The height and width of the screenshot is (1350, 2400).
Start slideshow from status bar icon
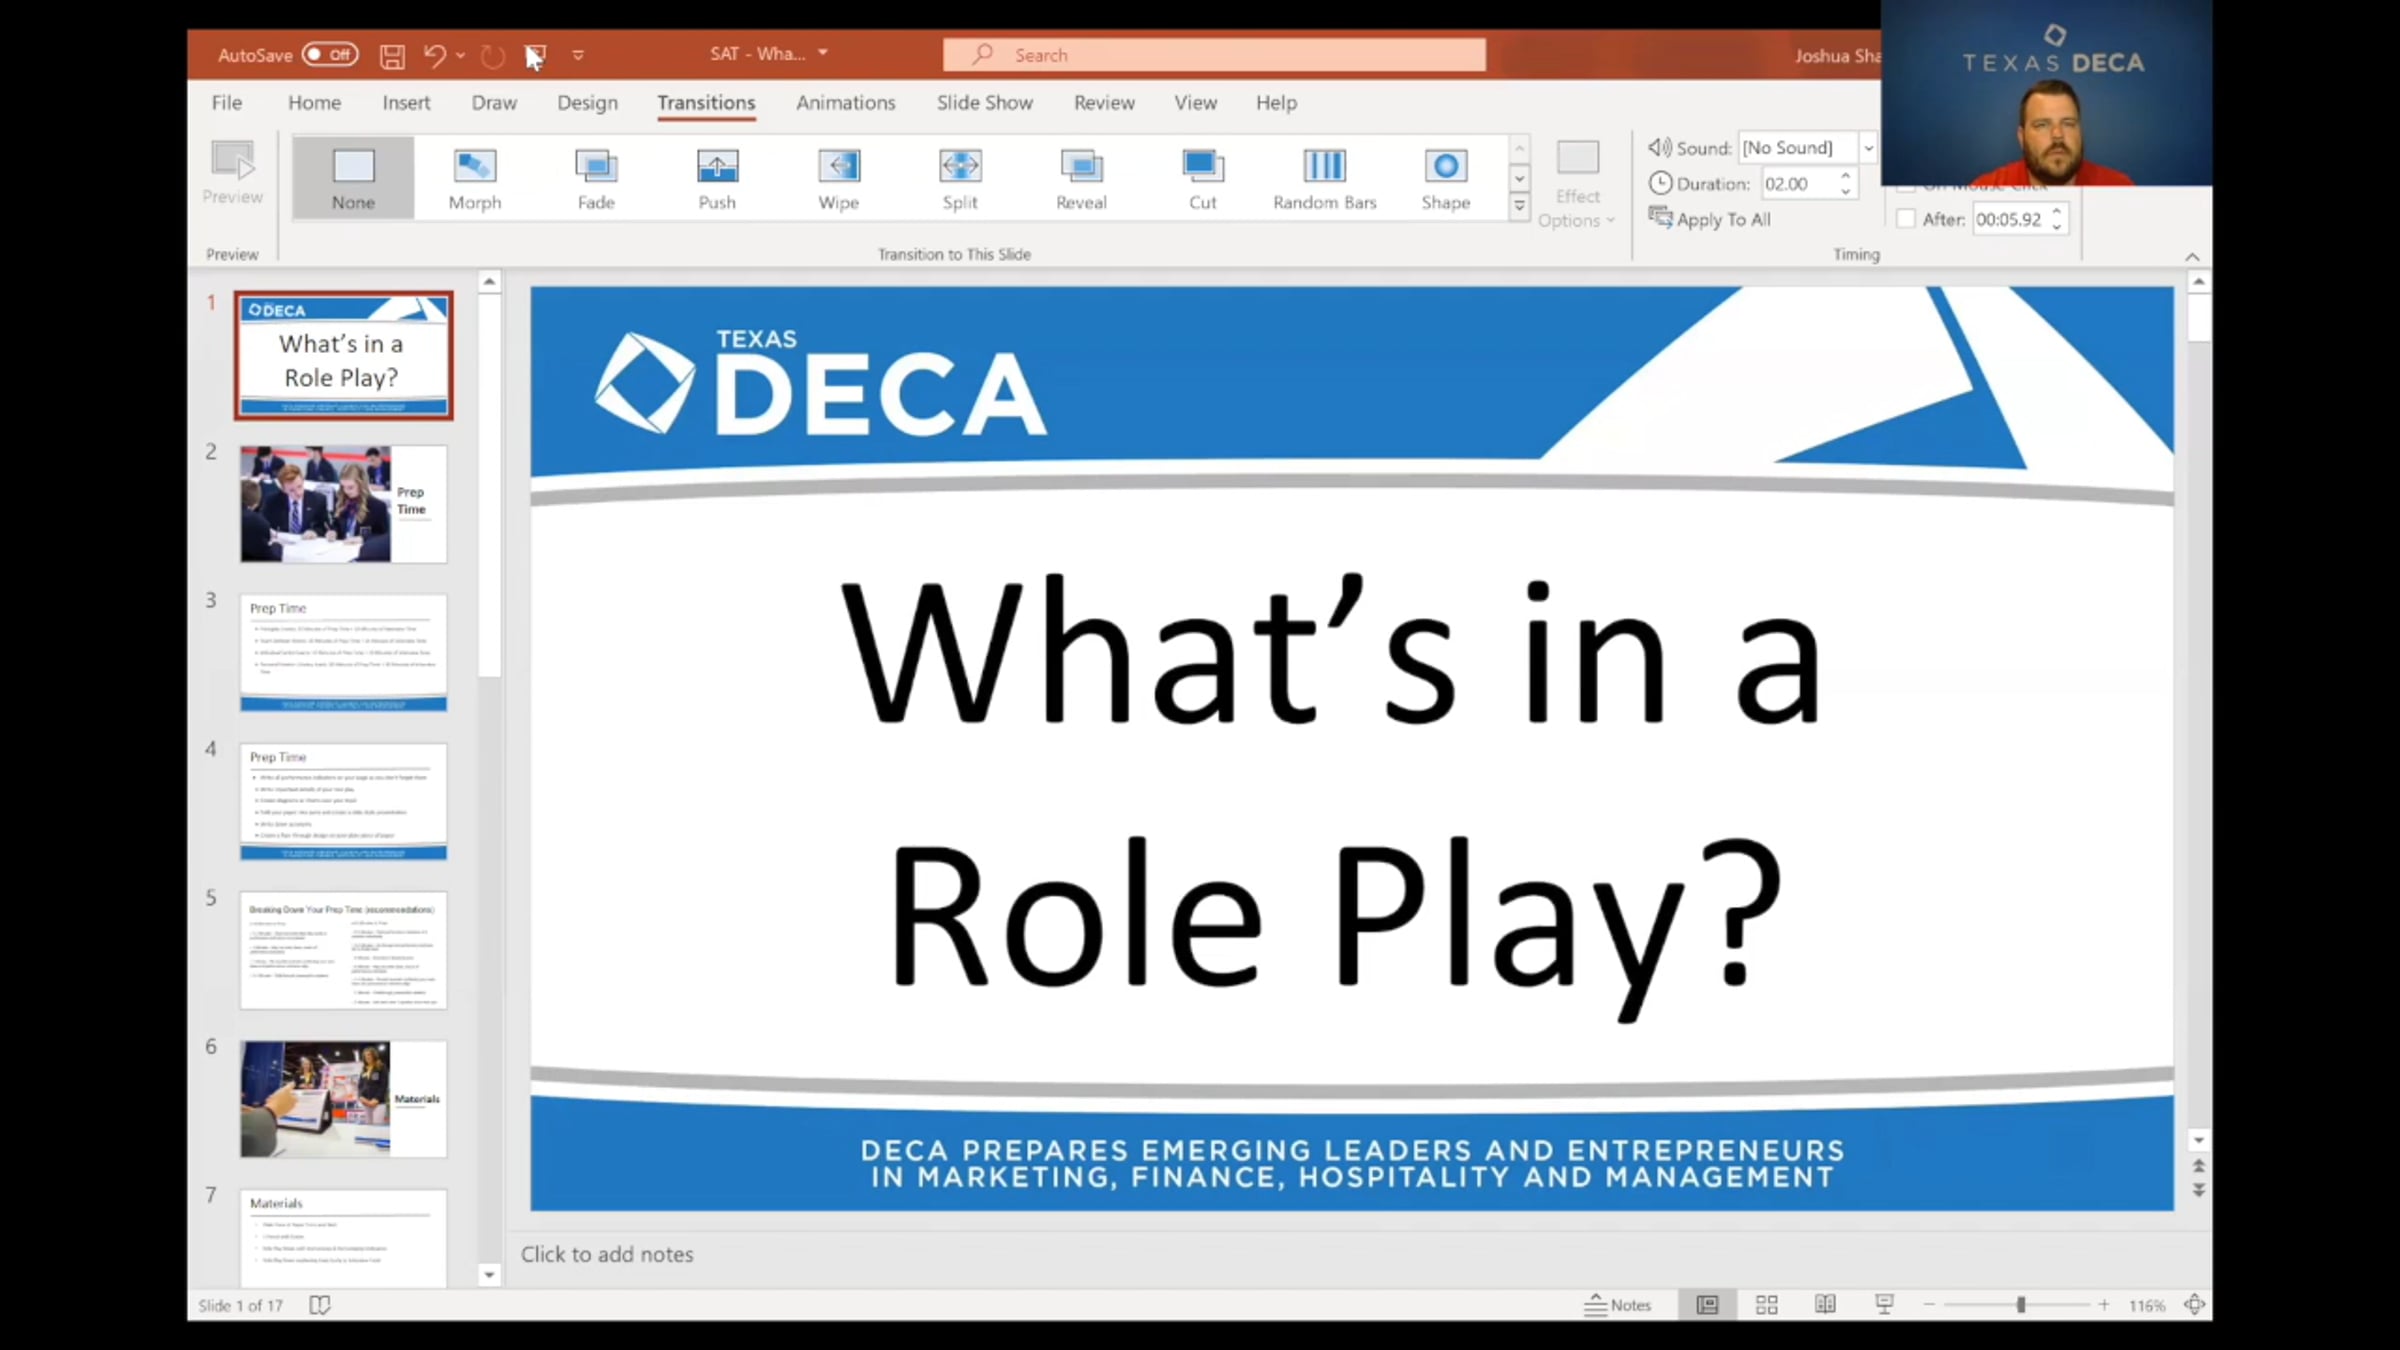[1884, 1305]
